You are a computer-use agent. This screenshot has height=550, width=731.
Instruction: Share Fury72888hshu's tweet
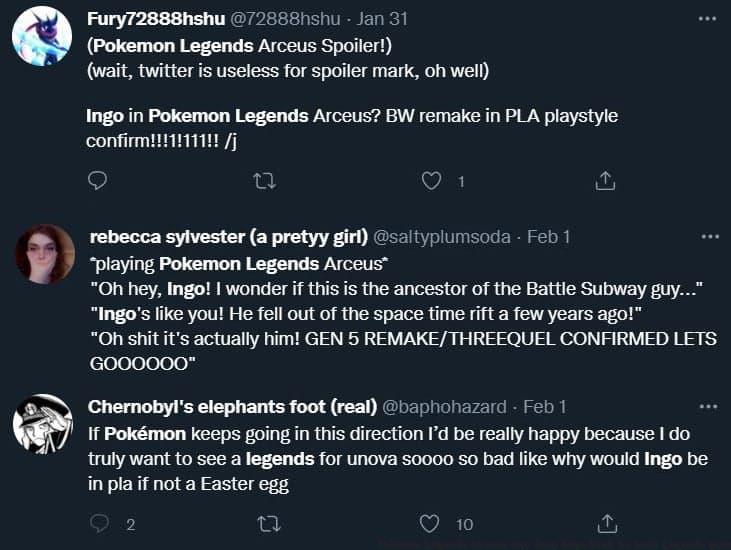click(x=604, y=181)
